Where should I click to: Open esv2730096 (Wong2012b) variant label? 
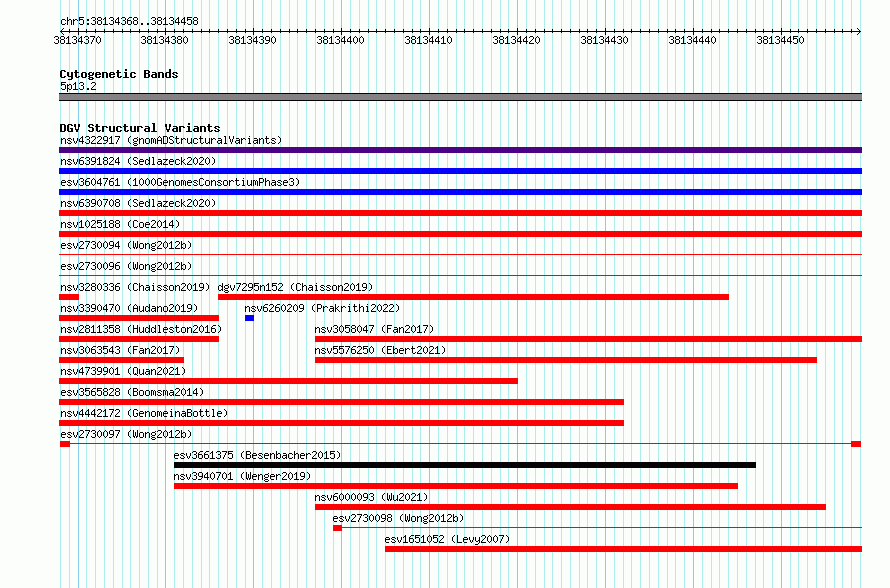(x=126, y=266)
